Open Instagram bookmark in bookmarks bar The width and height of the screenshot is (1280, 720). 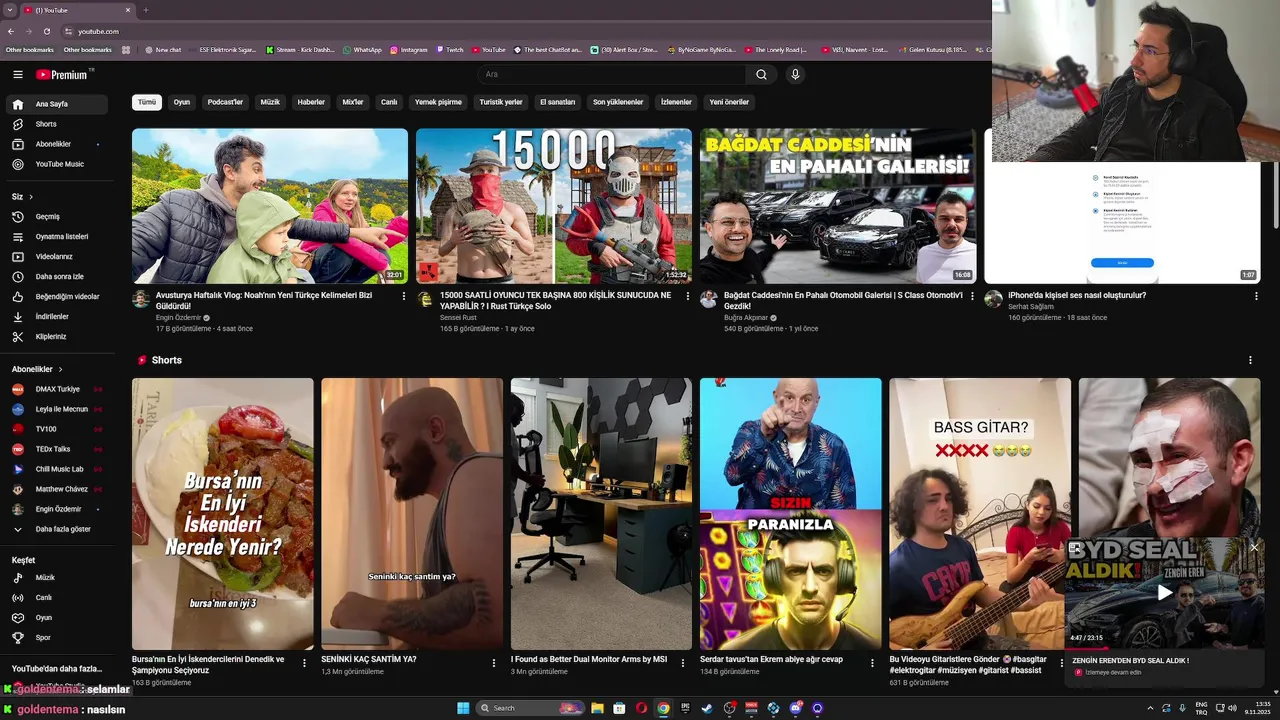tap(409, 49)
